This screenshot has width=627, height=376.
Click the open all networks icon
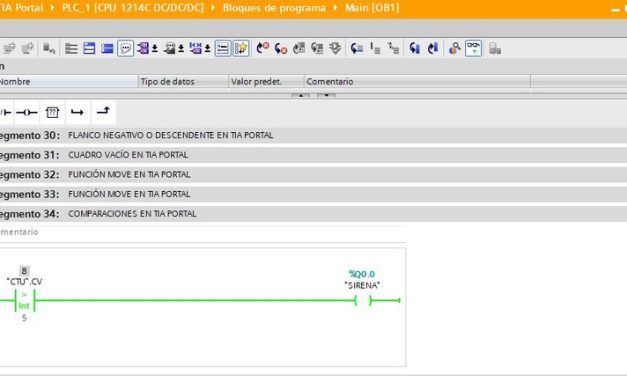89,48
